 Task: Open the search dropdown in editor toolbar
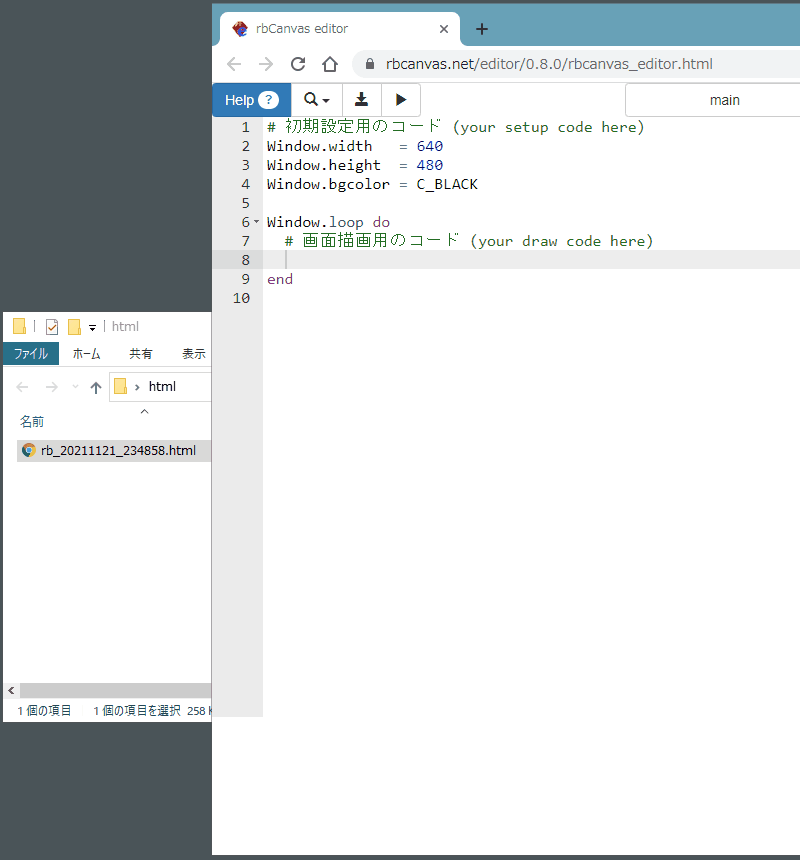[x=316, y=100]
